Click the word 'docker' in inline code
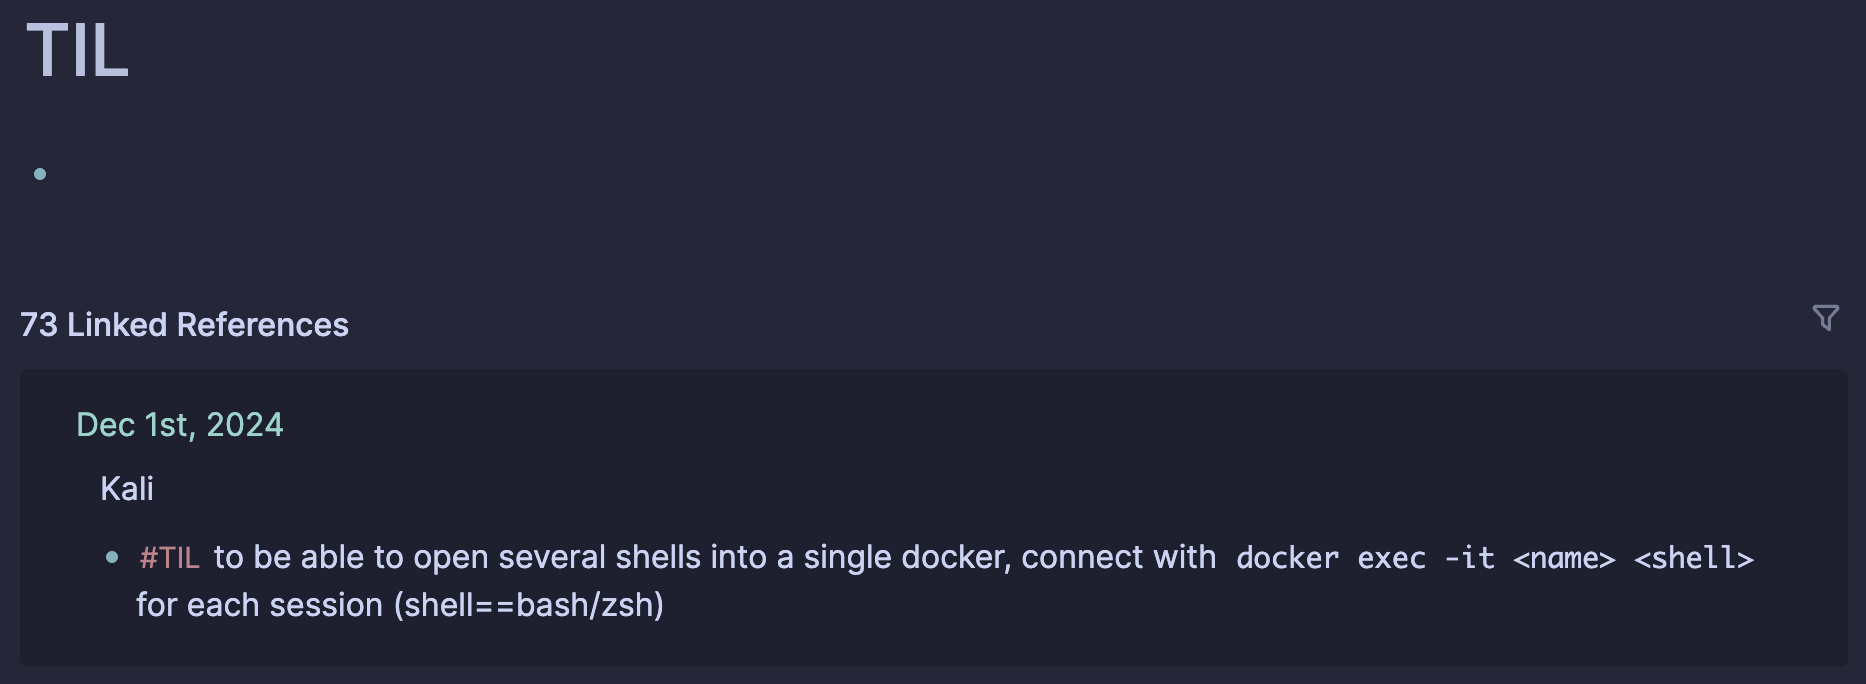This screenshot has width=1866, height=684. click(1287, 558)
